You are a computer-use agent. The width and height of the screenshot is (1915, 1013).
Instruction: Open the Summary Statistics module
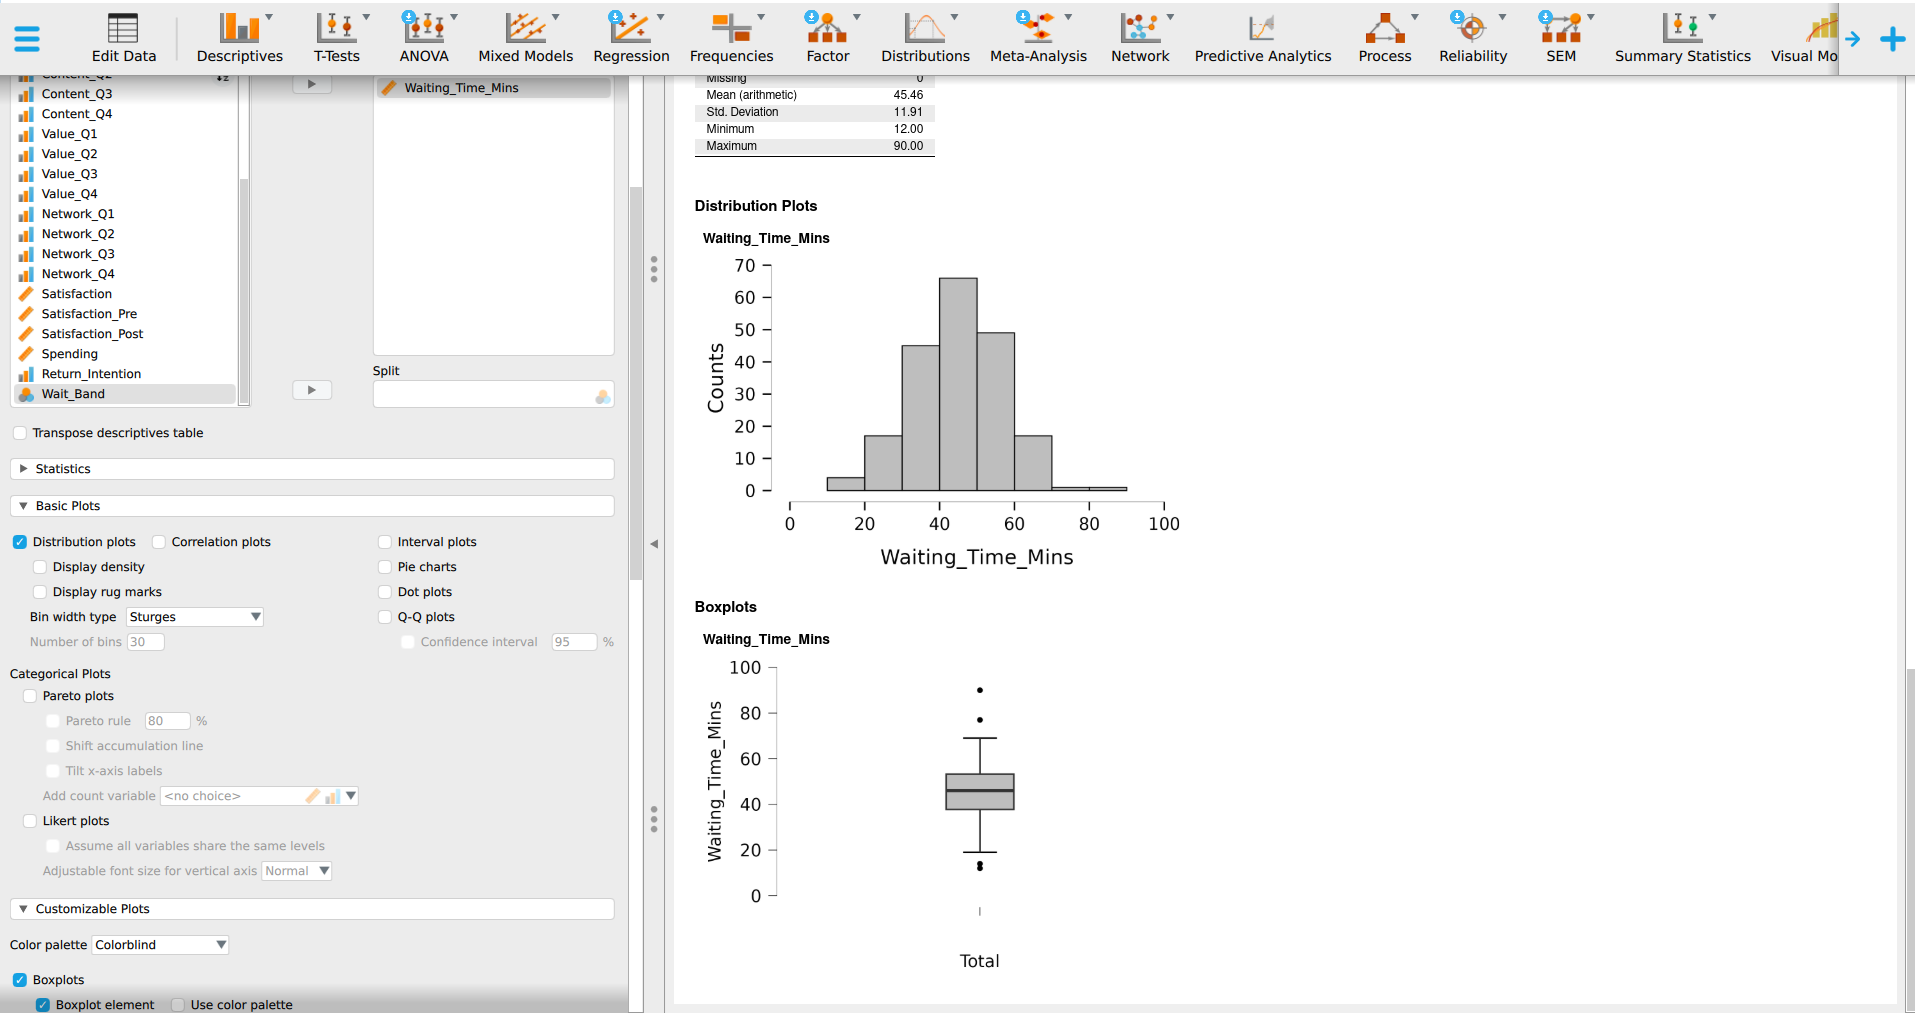click(x=1683, y=38)
